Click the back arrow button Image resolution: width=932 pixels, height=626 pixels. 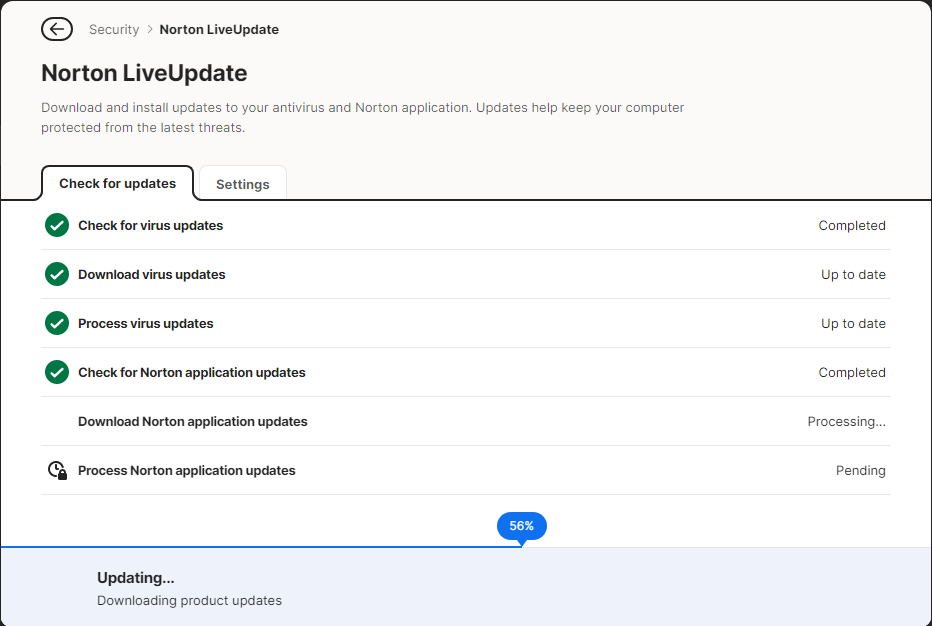click(x=57, y=29)
